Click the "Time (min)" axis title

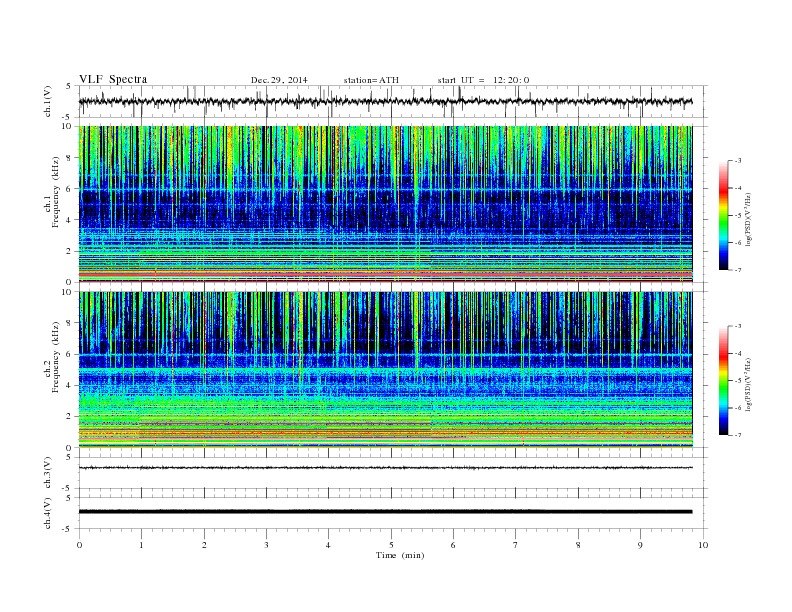click(x=400, y=555)
